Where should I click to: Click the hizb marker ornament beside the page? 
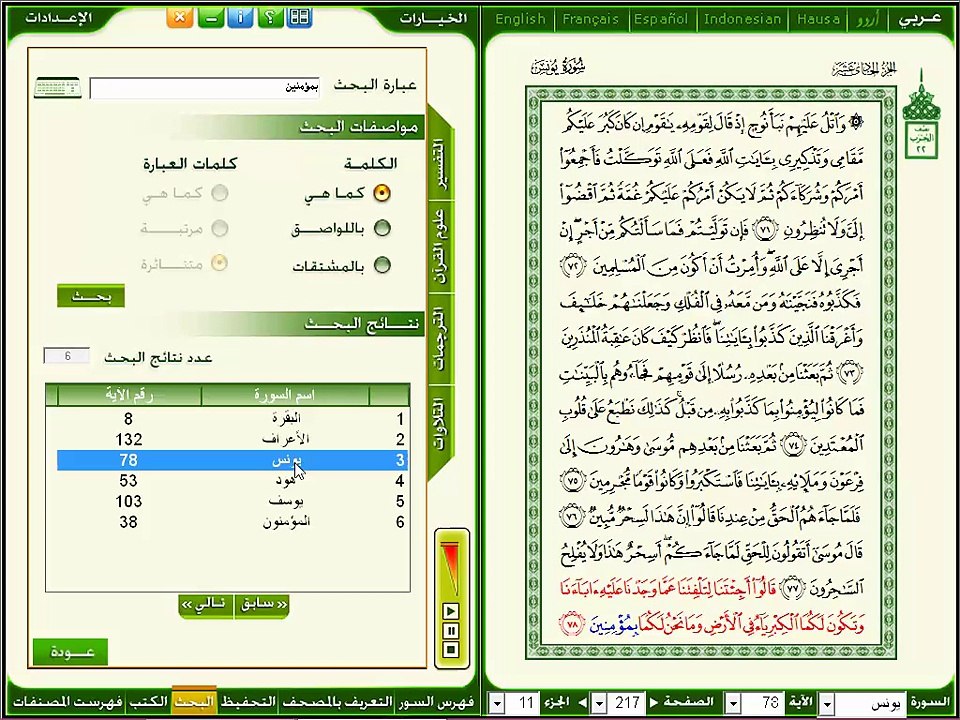tap(921, 114)
